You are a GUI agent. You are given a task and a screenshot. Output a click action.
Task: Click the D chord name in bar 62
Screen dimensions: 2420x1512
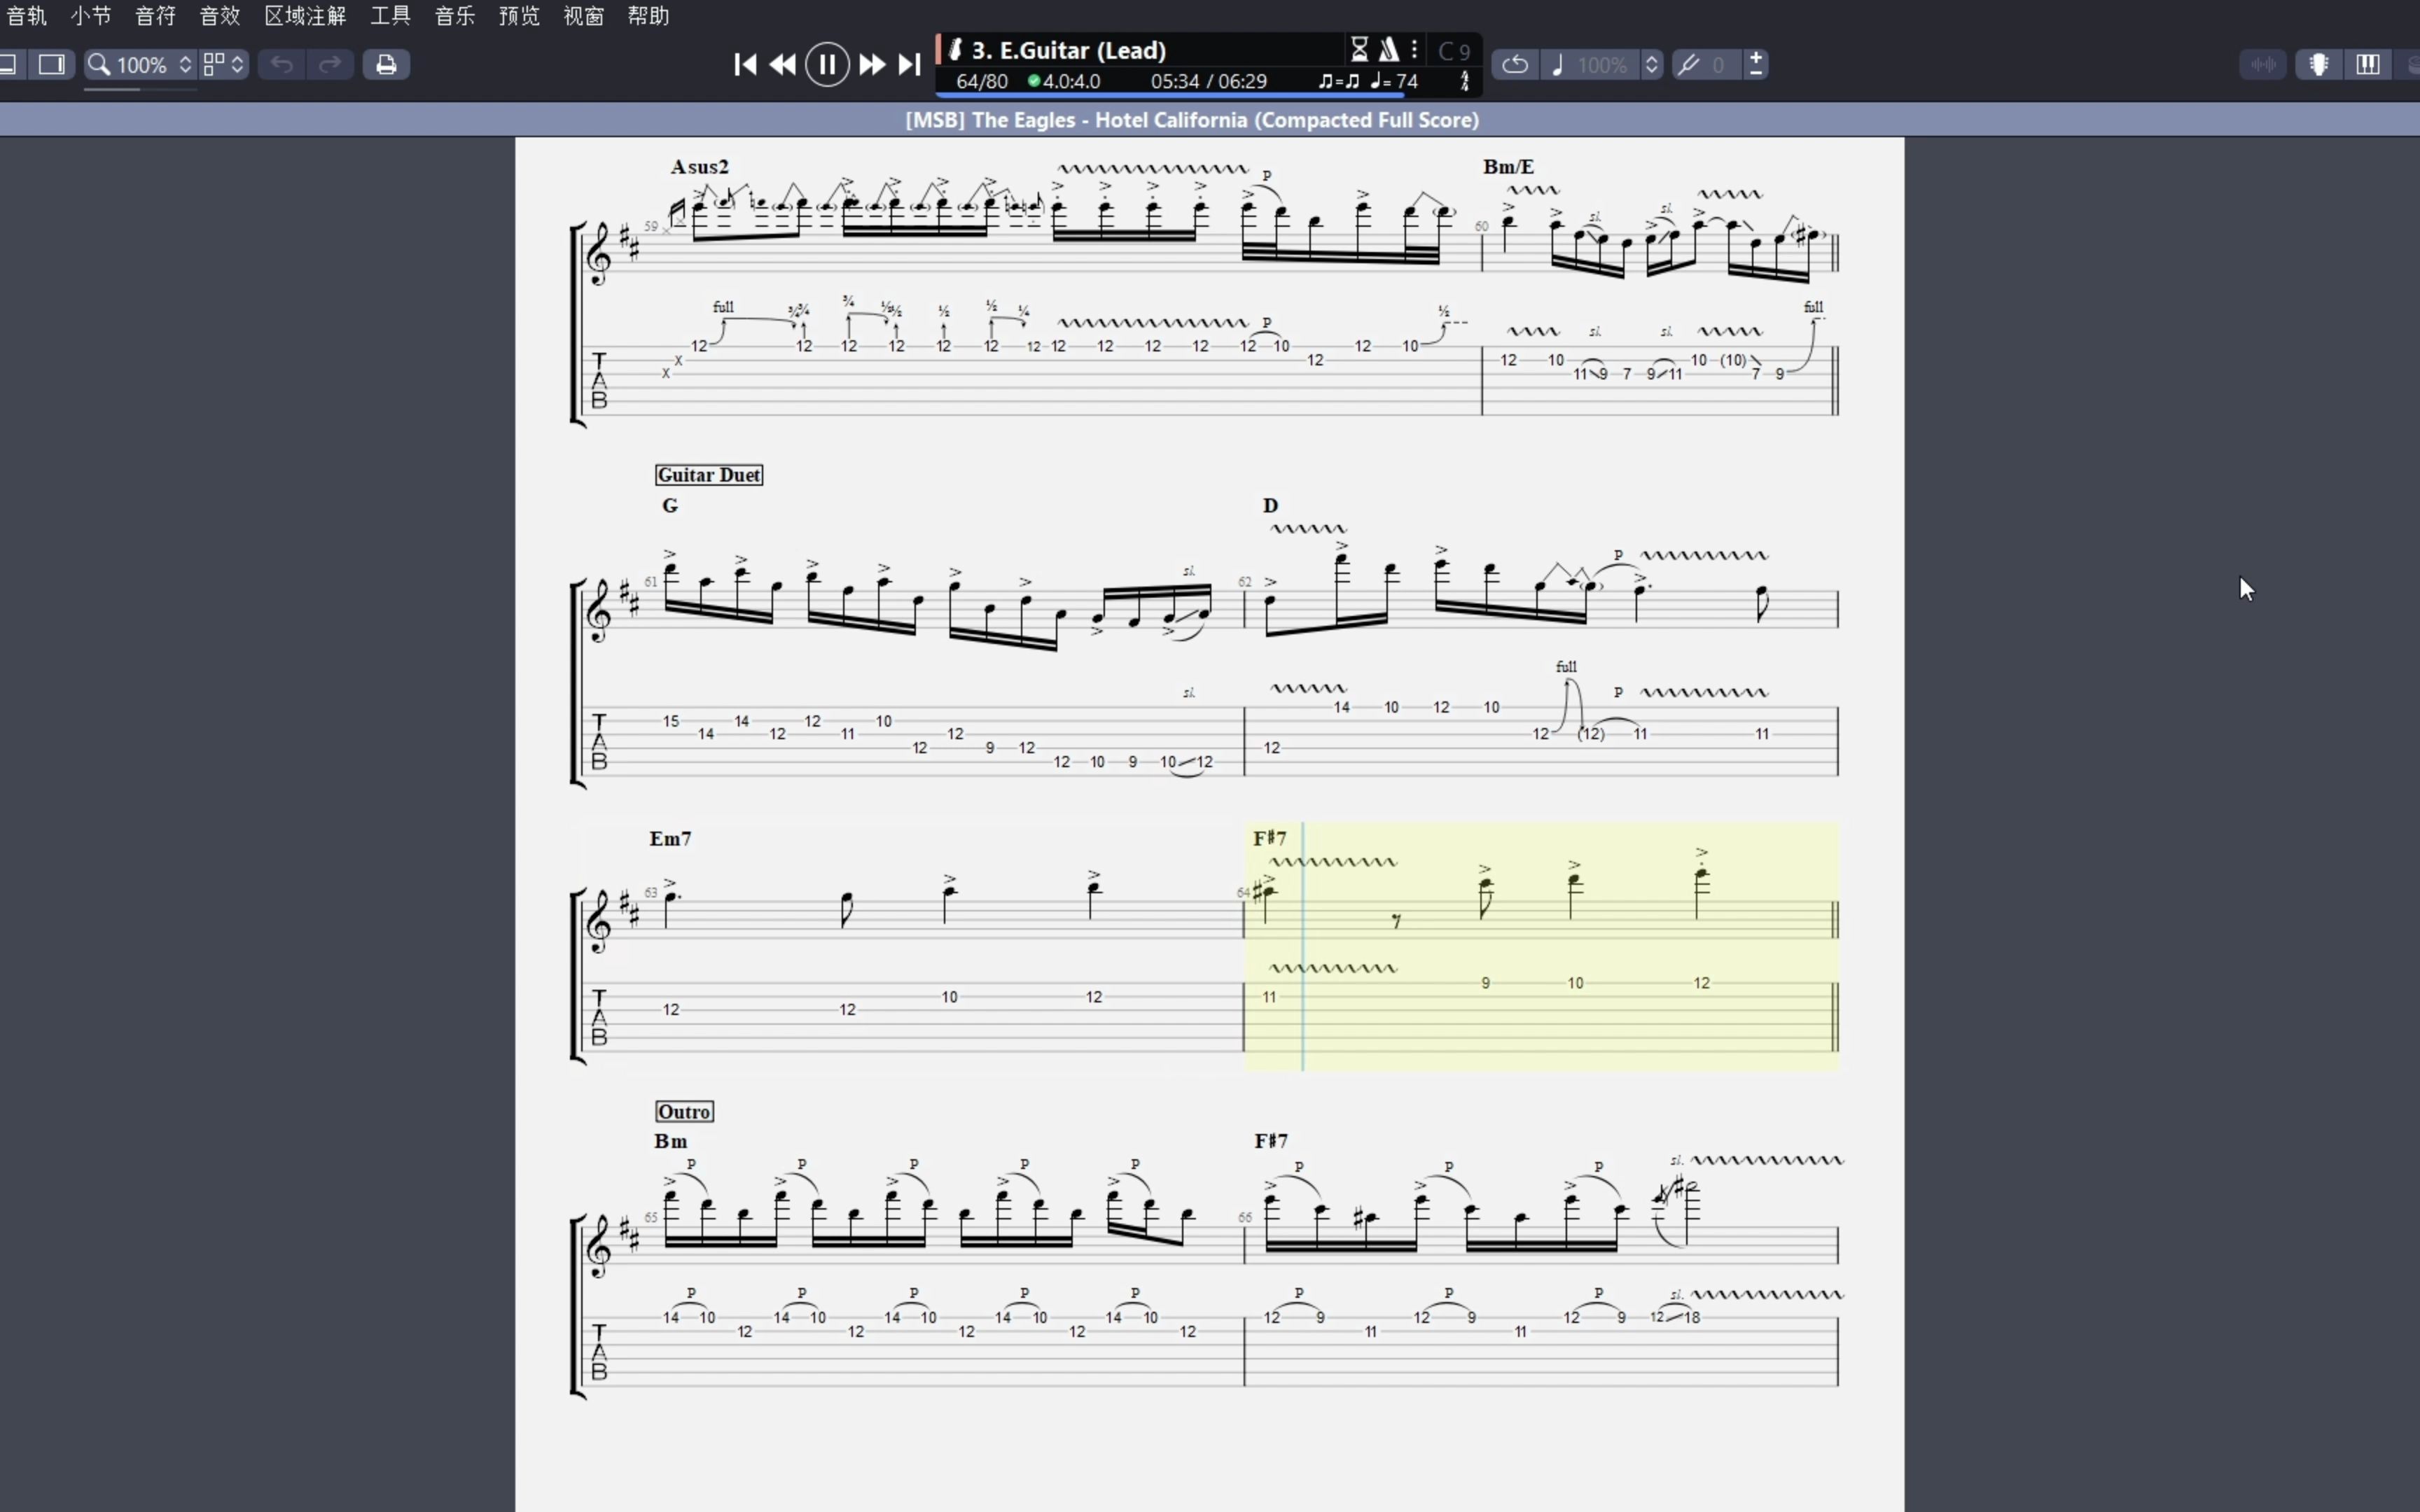pyautogui.click(x=1270, y=506)
